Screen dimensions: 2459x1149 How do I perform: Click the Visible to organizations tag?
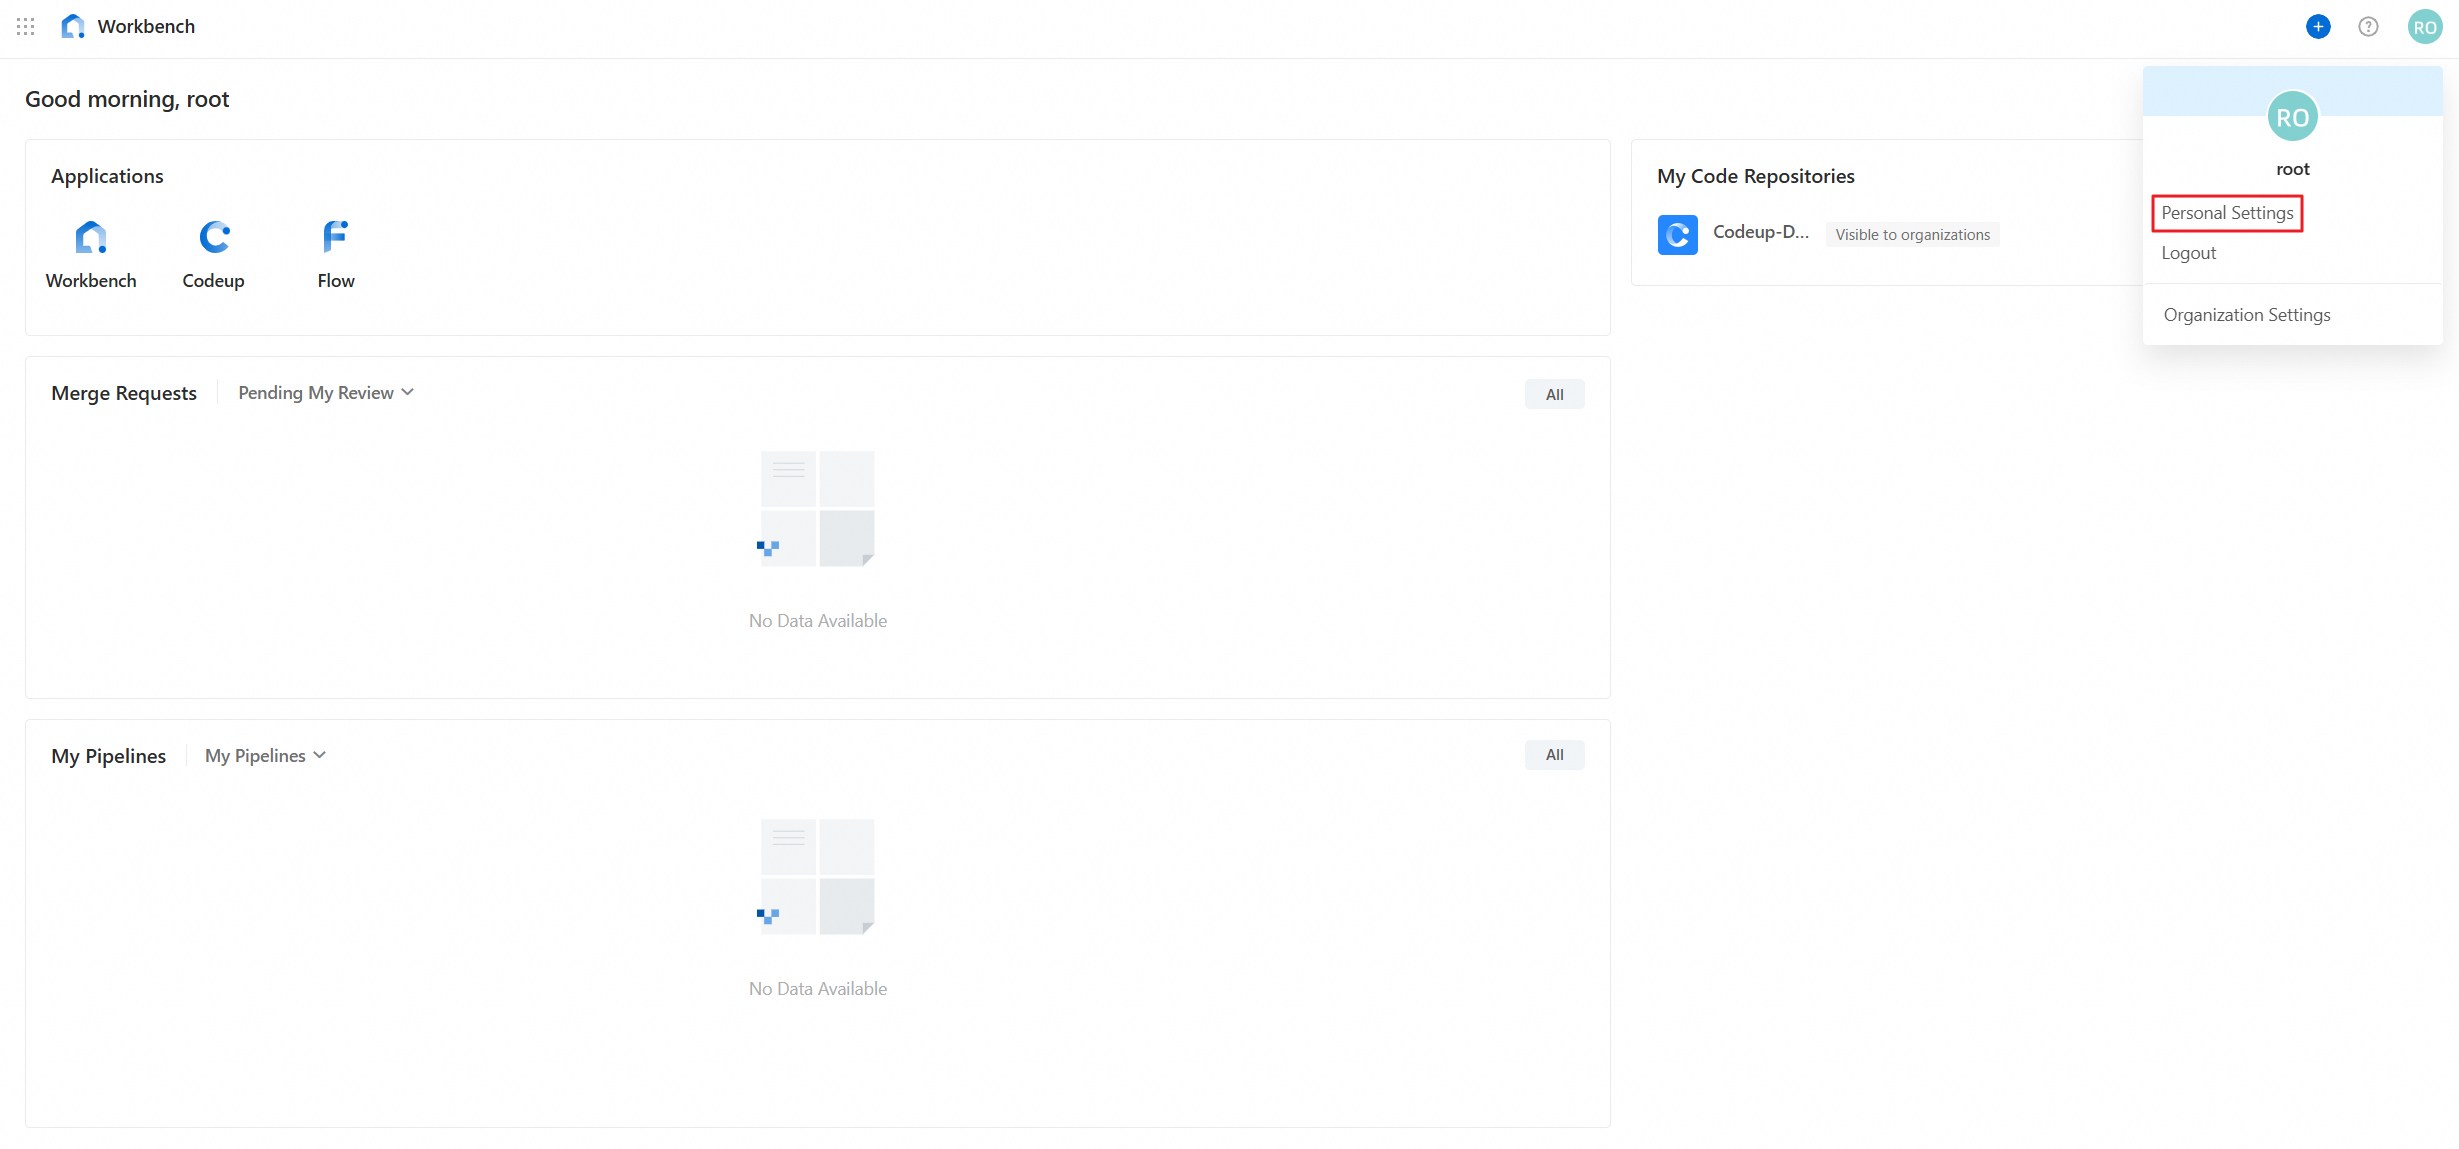(1912, 235)
